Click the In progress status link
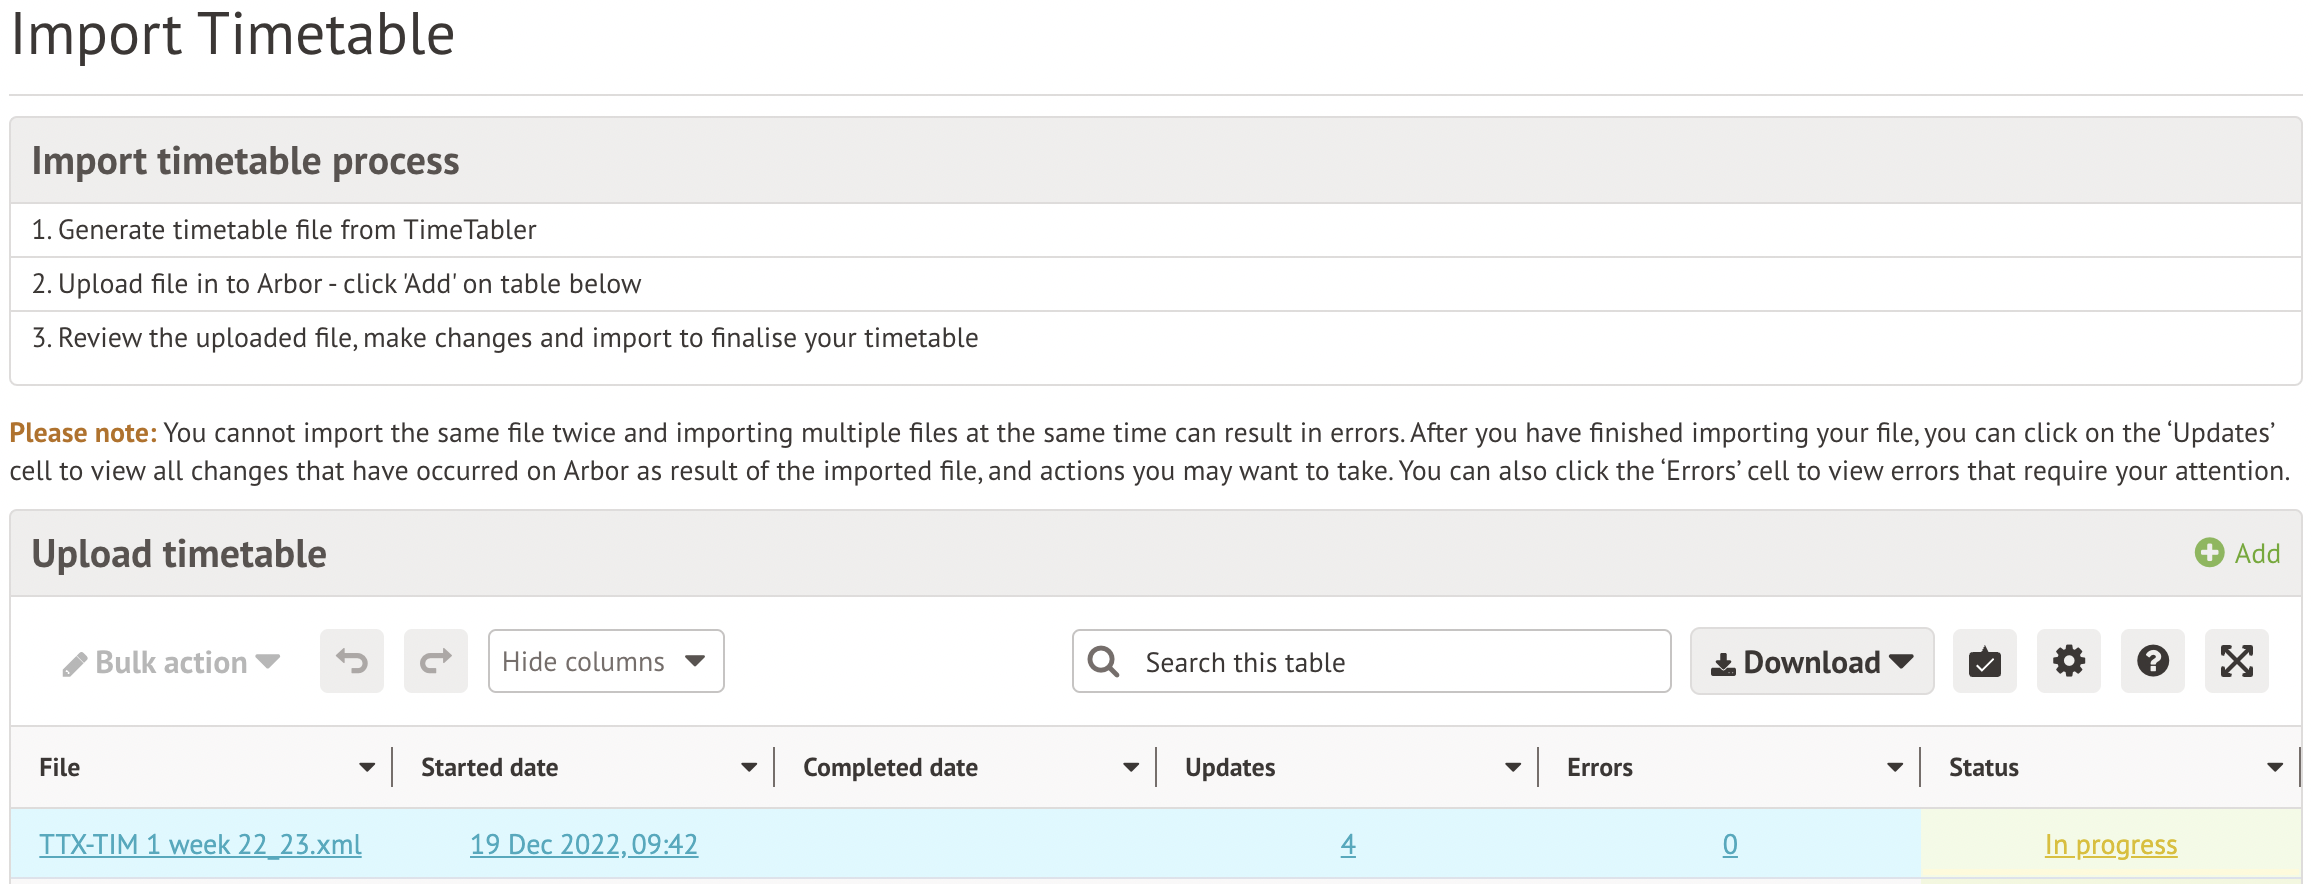The height and width of the screenshot is (884, 2312). point(2110,845)
